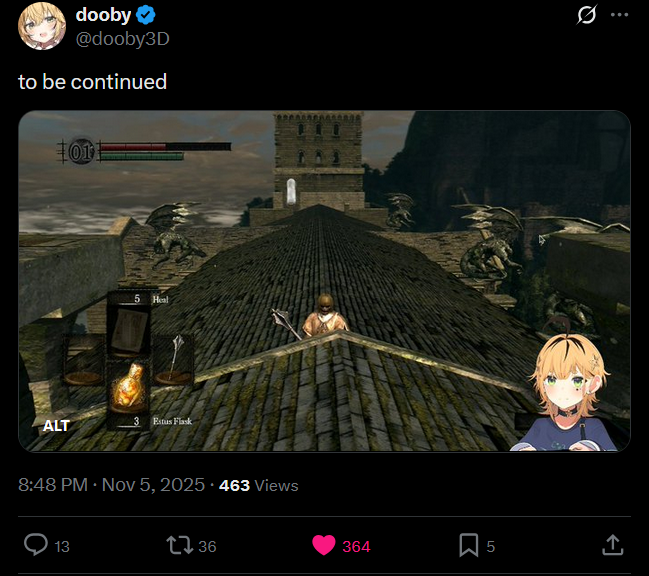
Task: Open dooby's profile avatar picture
Action: [x=42, y=26]
